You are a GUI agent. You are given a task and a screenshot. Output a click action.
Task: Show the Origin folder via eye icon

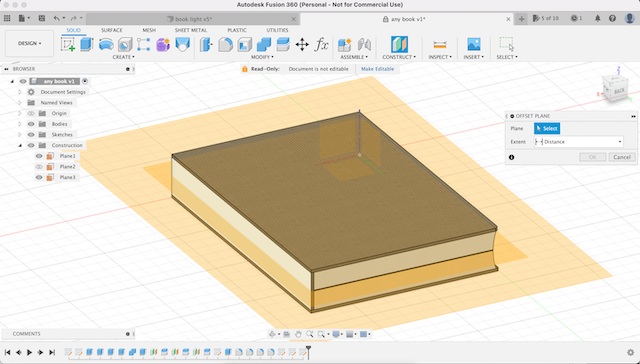[x=31, y=113]
